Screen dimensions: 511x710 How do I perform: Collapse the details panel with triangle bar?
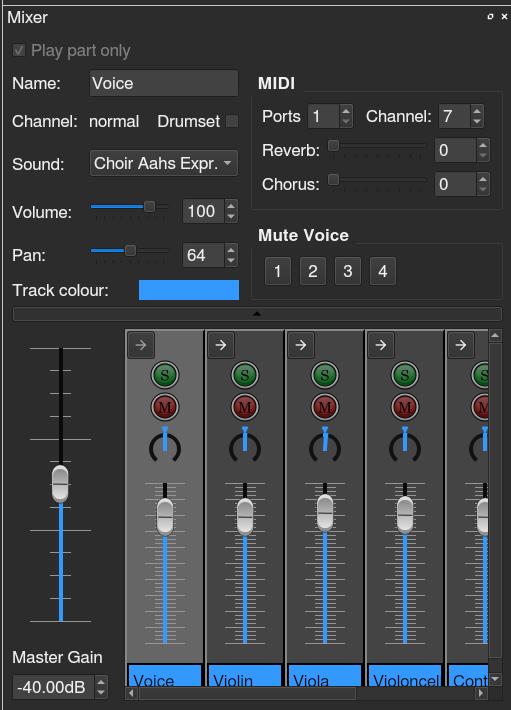(257, 314)
